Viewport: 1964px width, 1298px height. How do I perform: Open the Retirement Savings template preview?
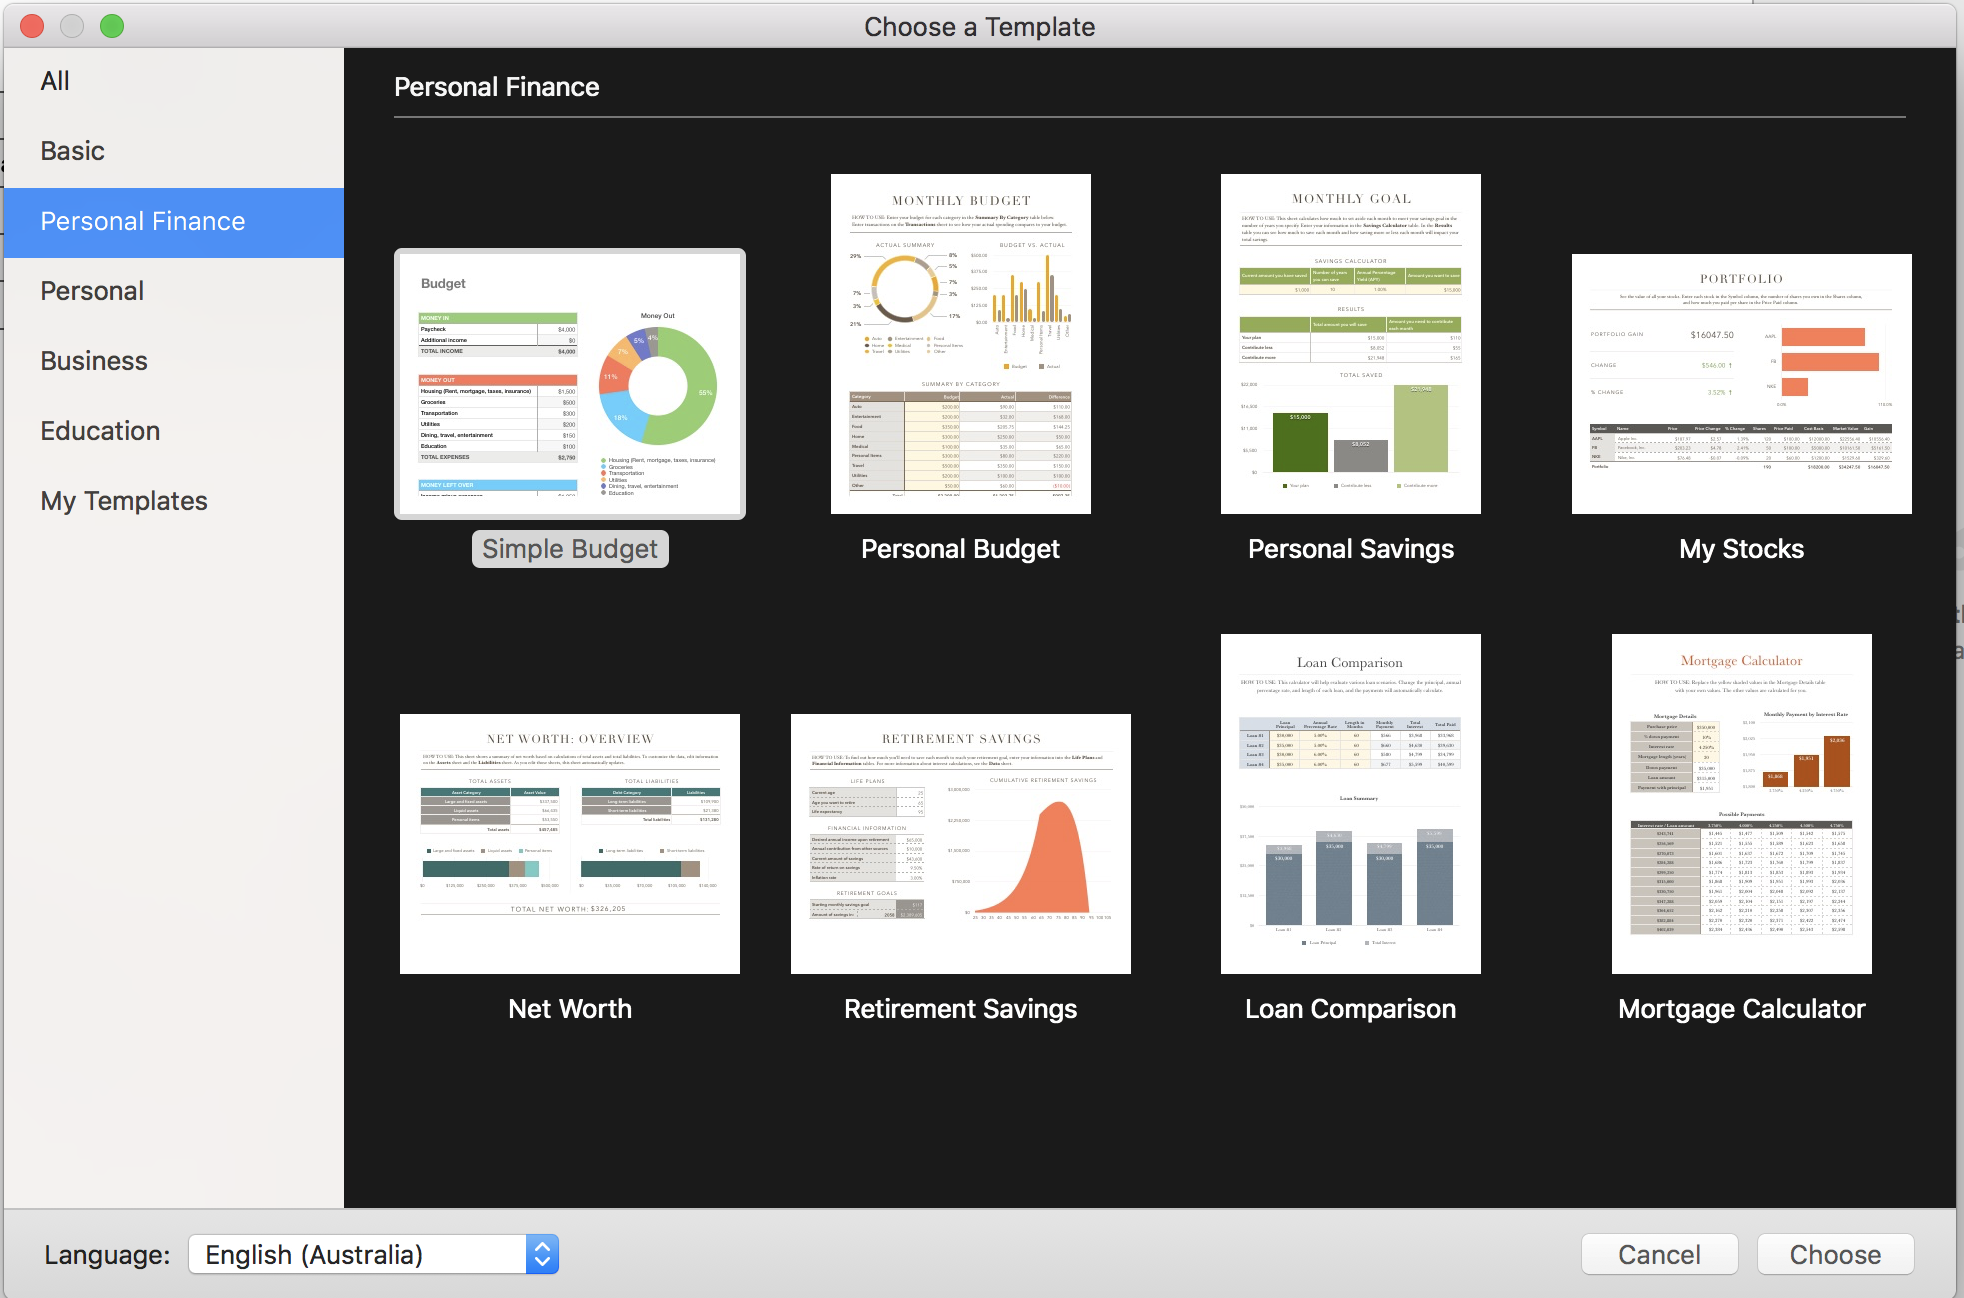[x=960, y=843]
